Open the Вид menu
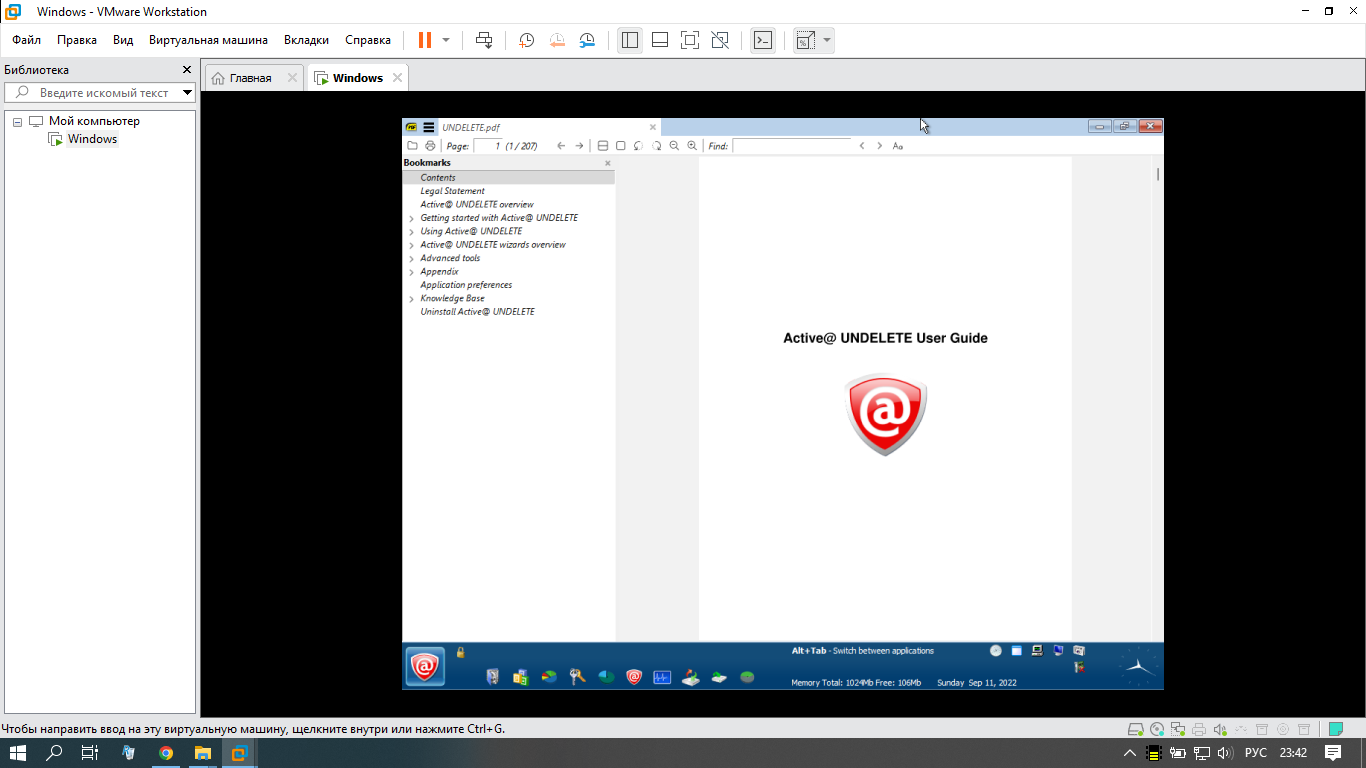This screenshot has height=768, width=1366. tap(123, 40)
